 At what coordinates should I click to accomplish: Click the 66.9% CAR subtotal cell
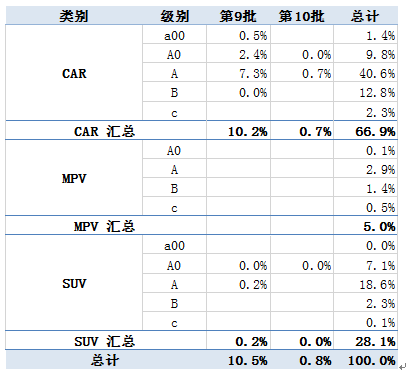pyautogui.click(x=365, y=131)
